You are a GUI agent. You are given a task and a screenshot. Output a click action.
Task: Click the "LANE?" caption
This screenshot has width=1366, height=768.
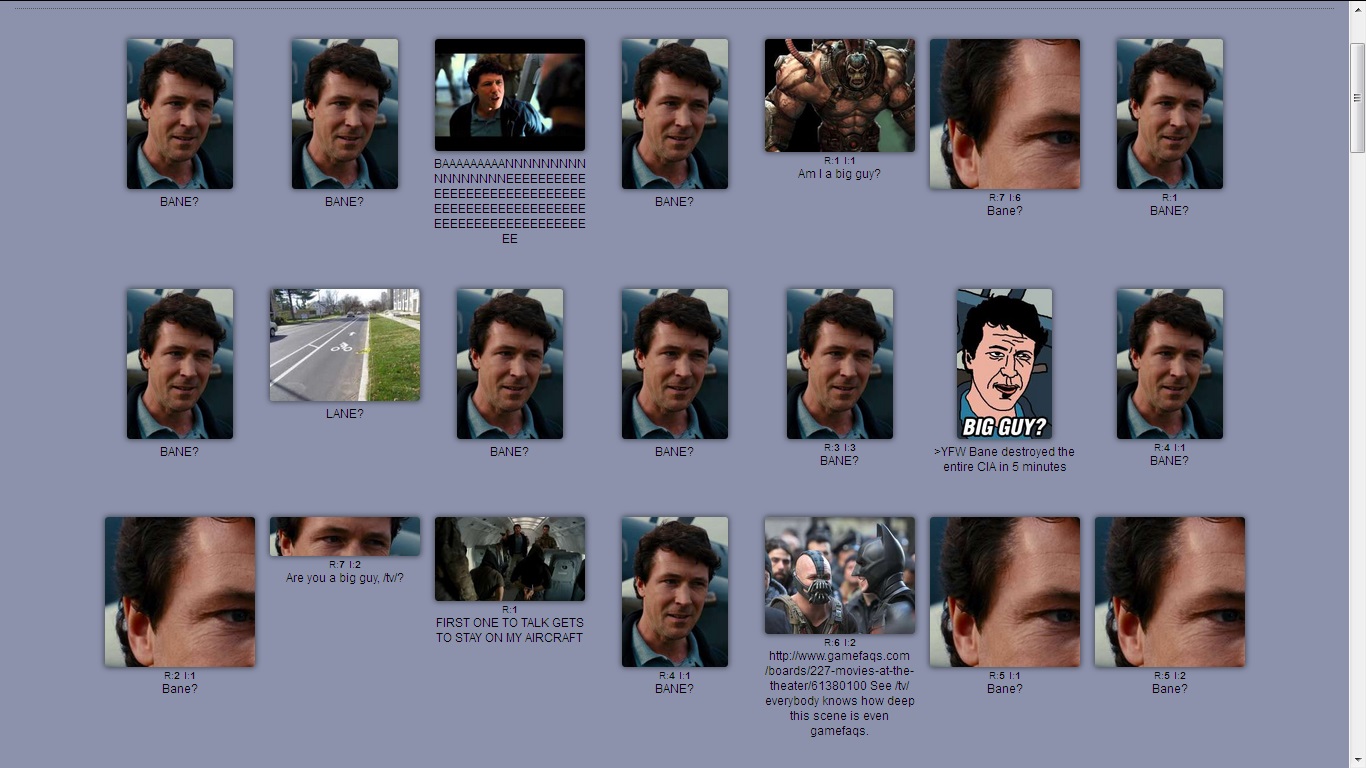coord(345,414)
